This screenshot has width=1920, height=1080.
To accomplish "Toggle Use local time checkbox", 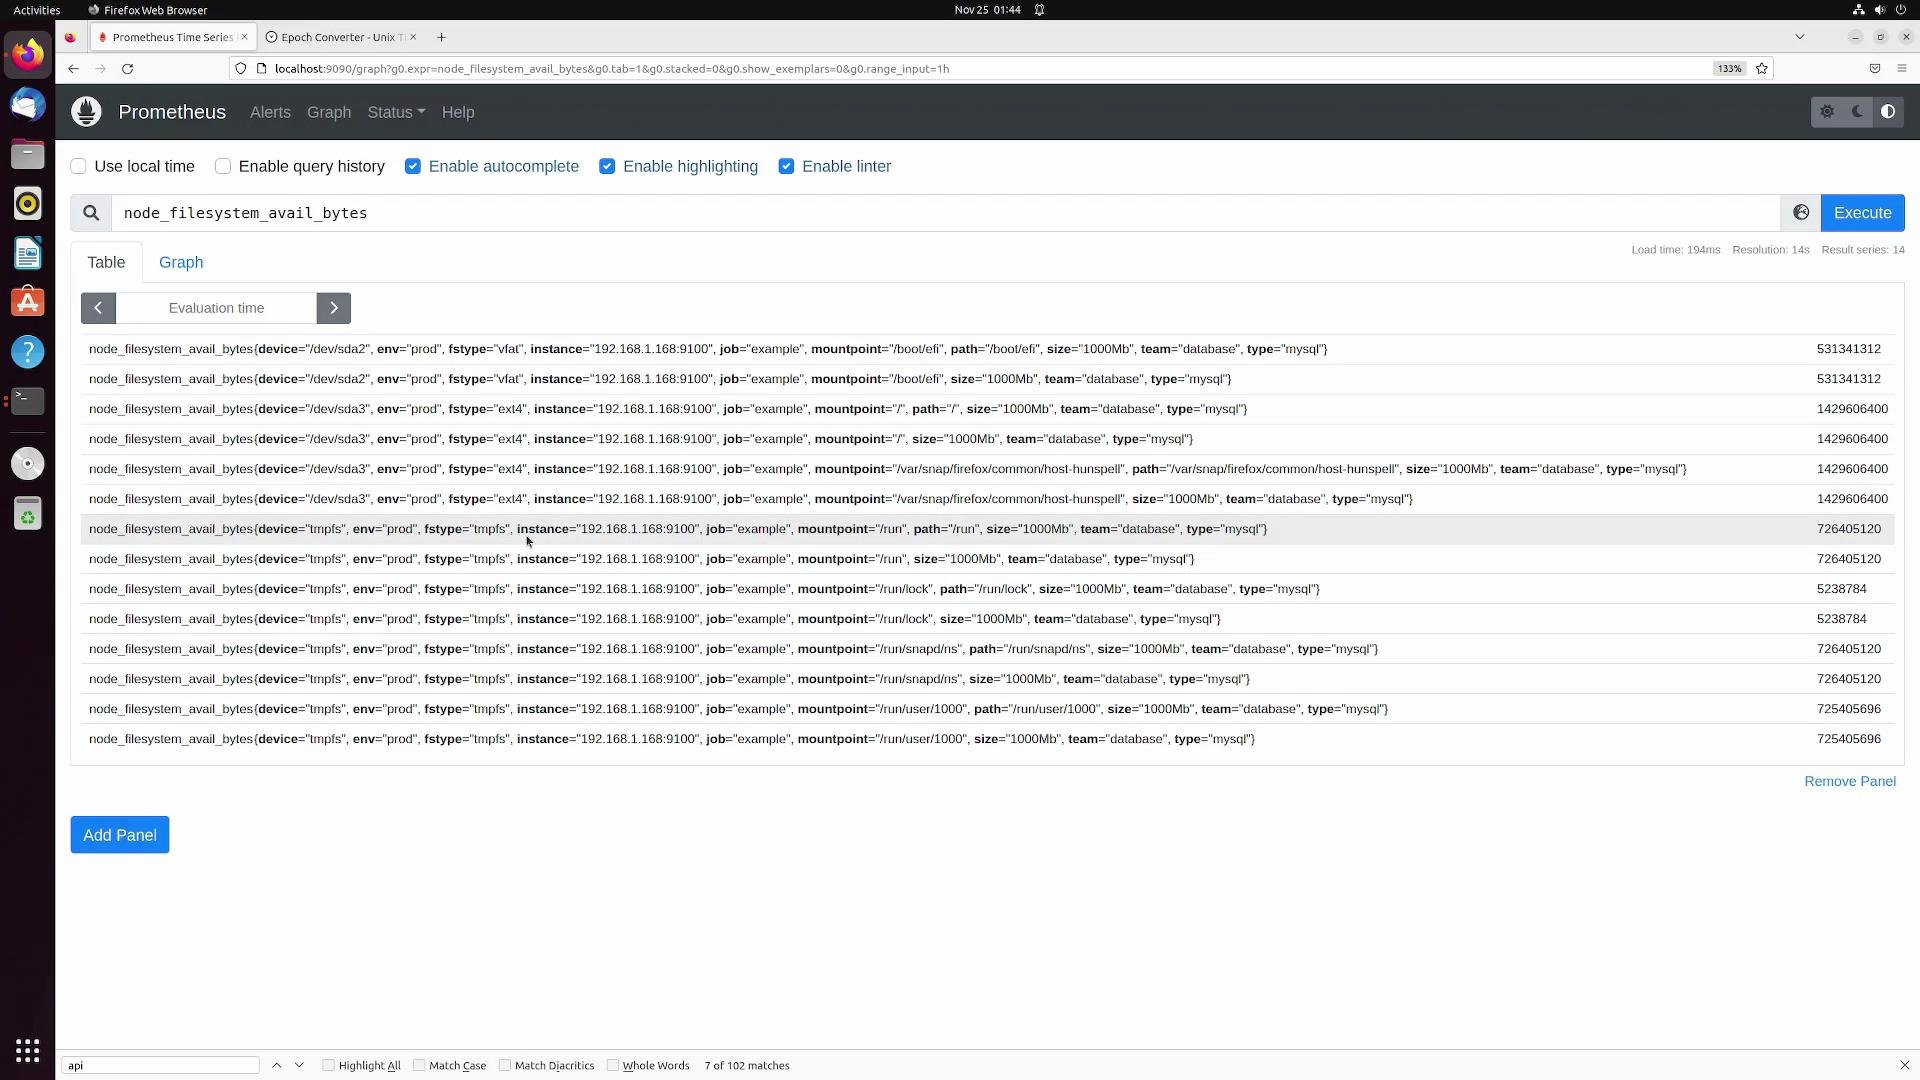I will pyautogui.click(x=79, y=167).
